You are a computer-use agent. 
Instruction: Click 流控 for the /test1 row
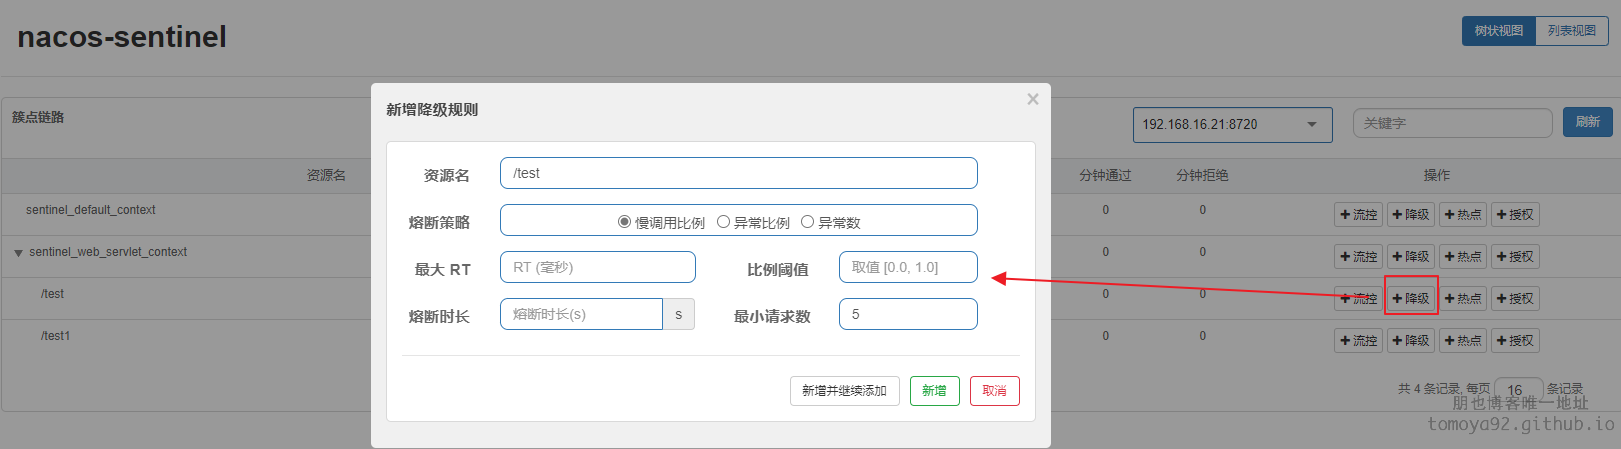point(1359,340)
